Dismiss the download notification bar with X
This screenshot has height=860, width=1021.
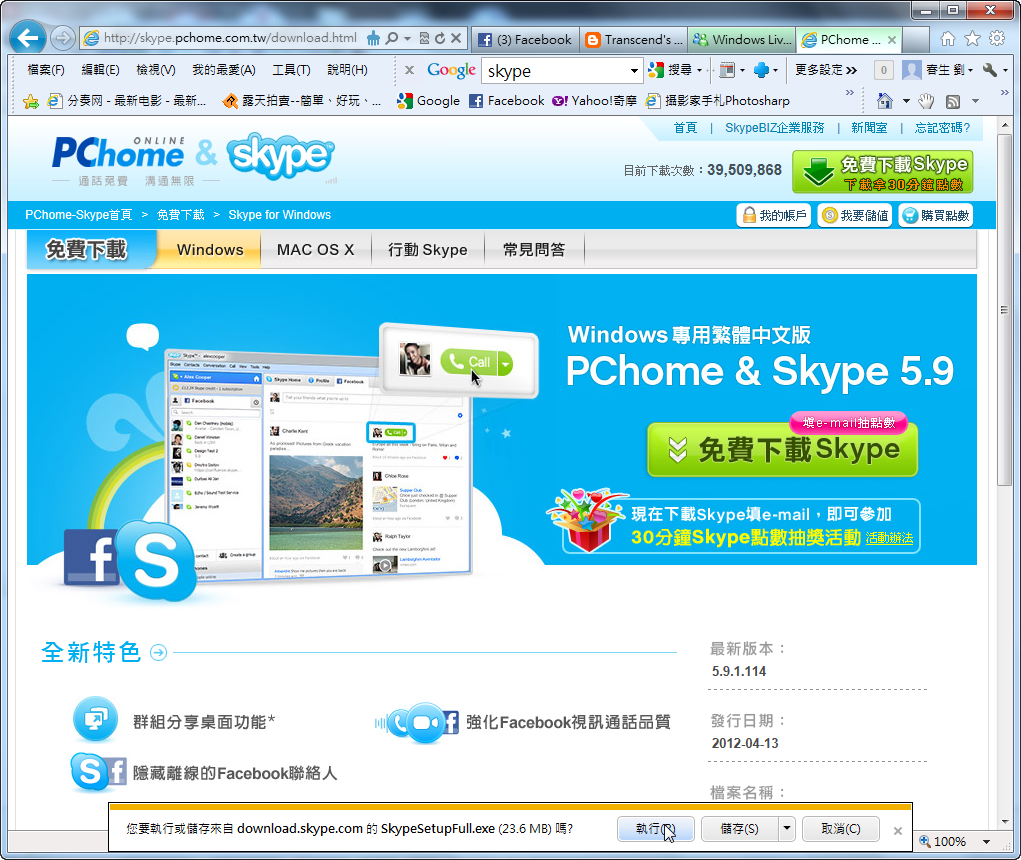(x=898, y=831)
